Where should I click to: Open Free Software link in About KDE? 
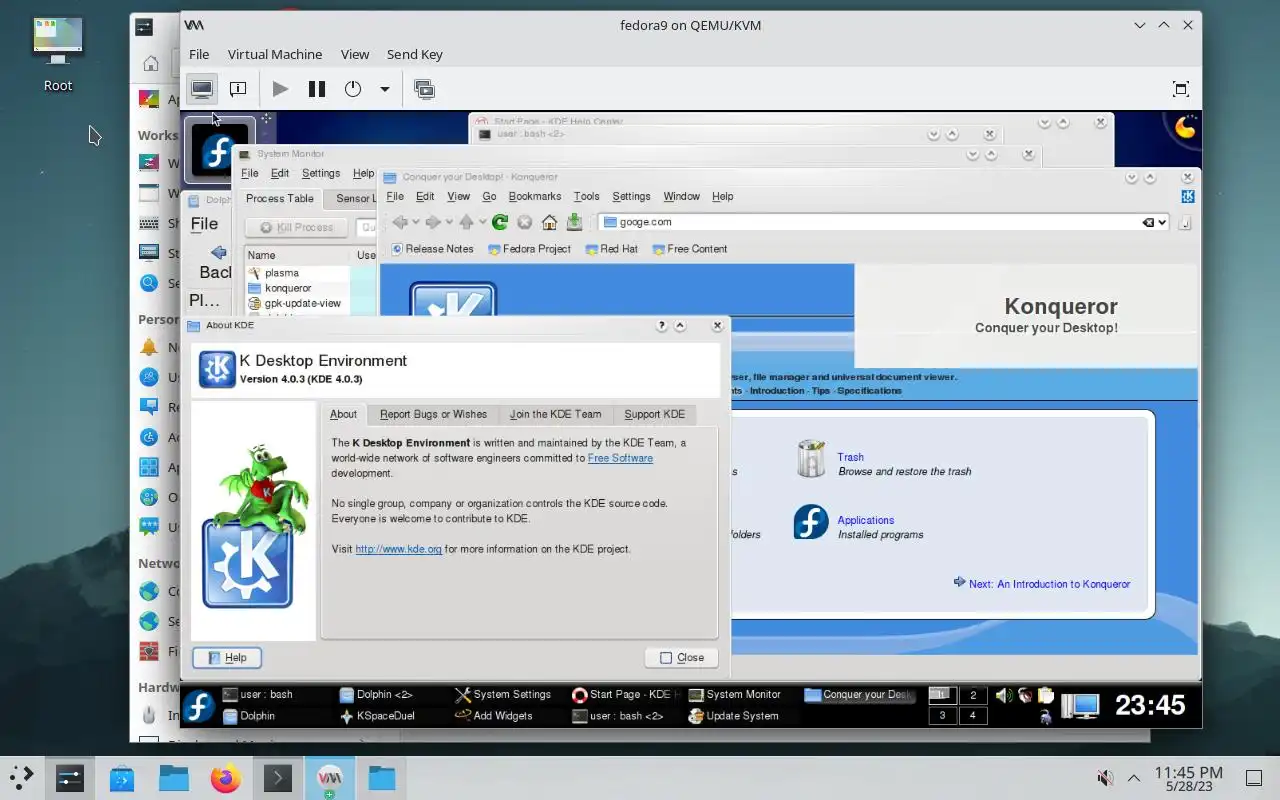pos(620,458)
